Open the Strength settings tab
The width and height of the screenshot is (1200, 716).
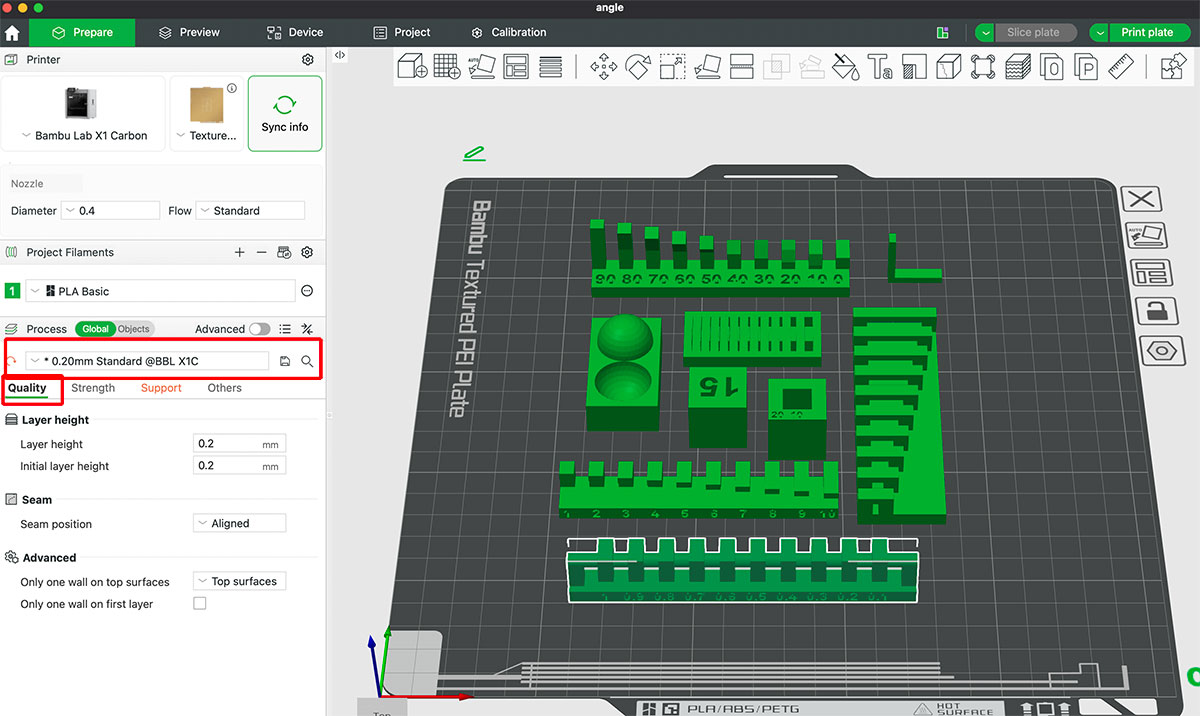point(92,387)
